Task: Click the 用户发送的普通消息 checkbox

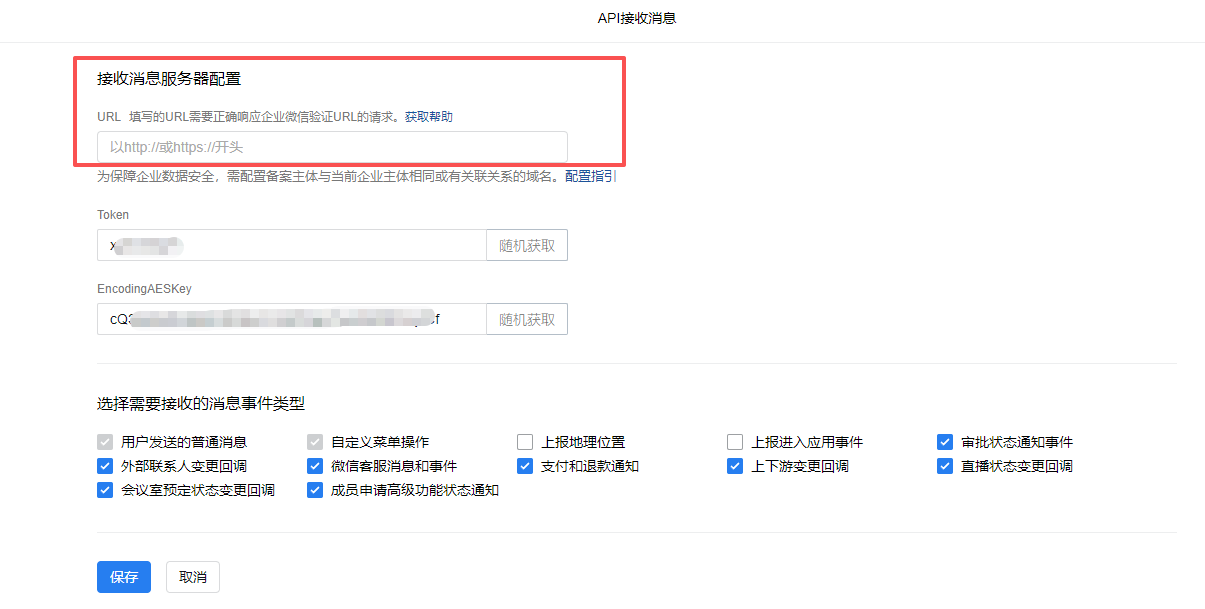Action: 105,442
